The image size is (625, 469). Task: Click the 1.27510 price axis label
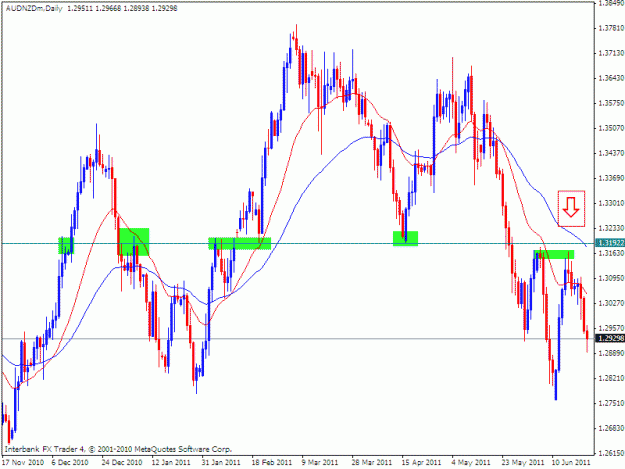click(x=611, y=403)
